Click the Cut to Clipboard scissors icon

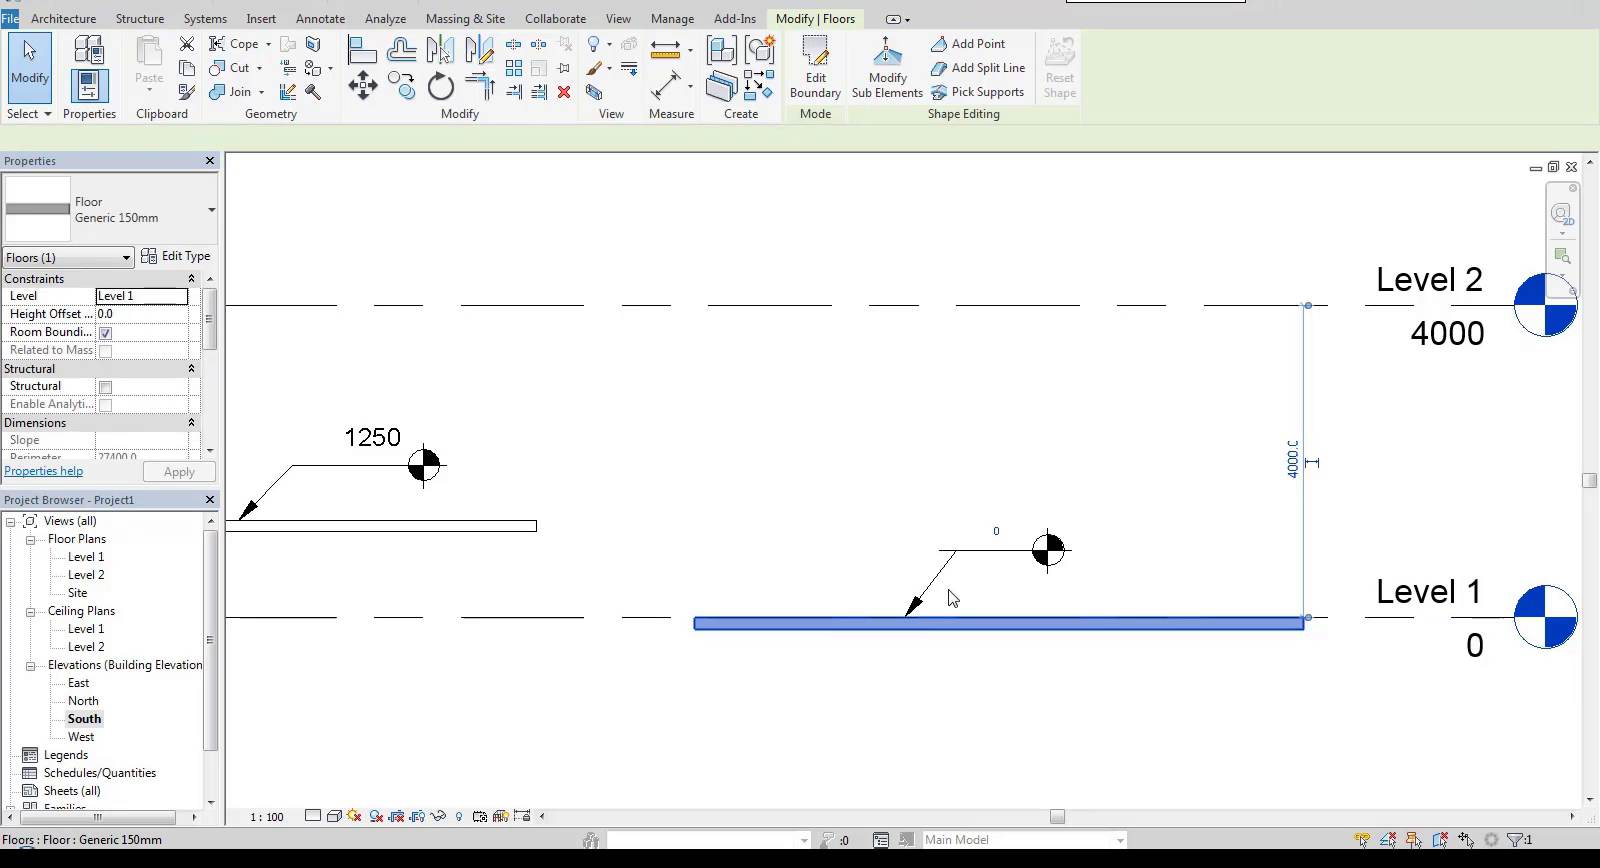(187, 44)
